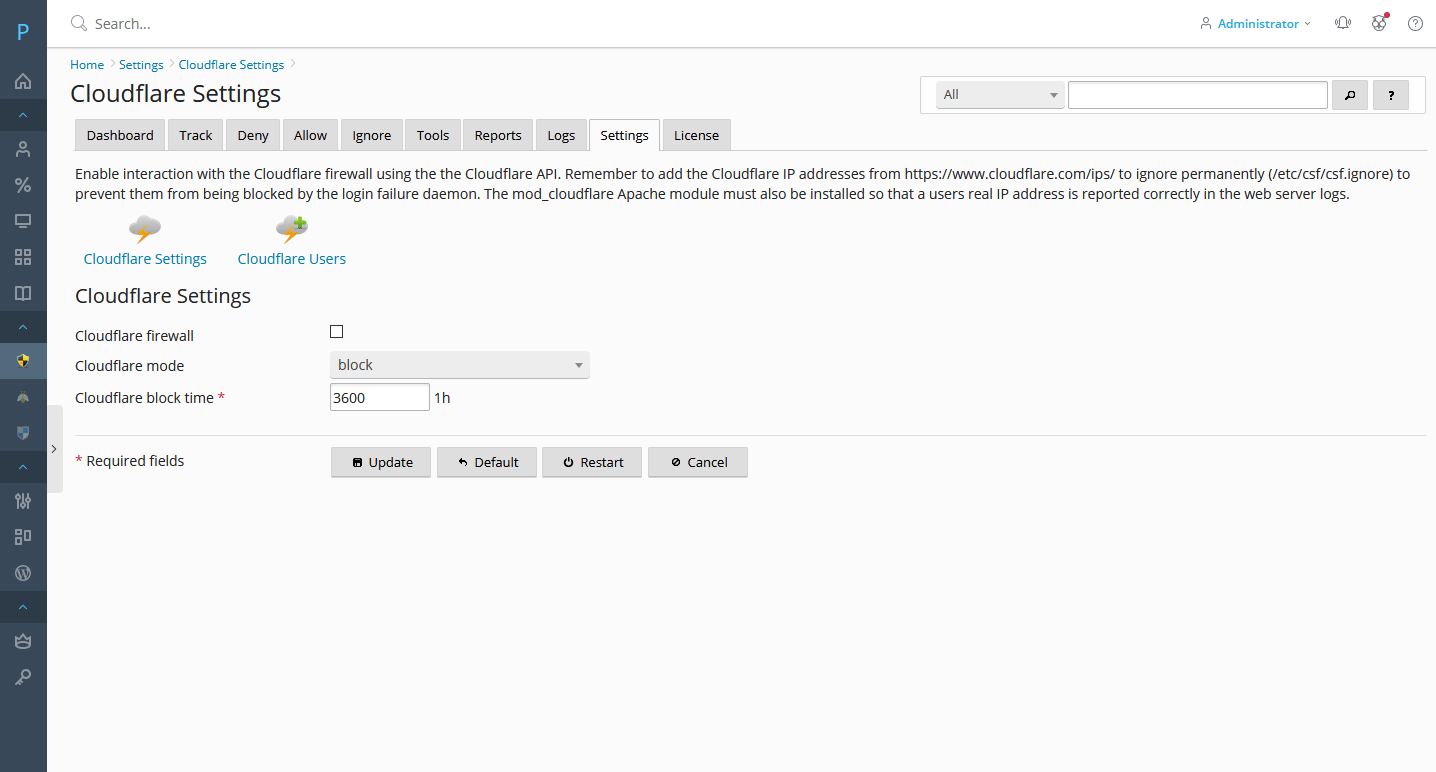Switch to the Tools tab
Viewport: 1436px width, 772px height.
[x=433, y=135]
